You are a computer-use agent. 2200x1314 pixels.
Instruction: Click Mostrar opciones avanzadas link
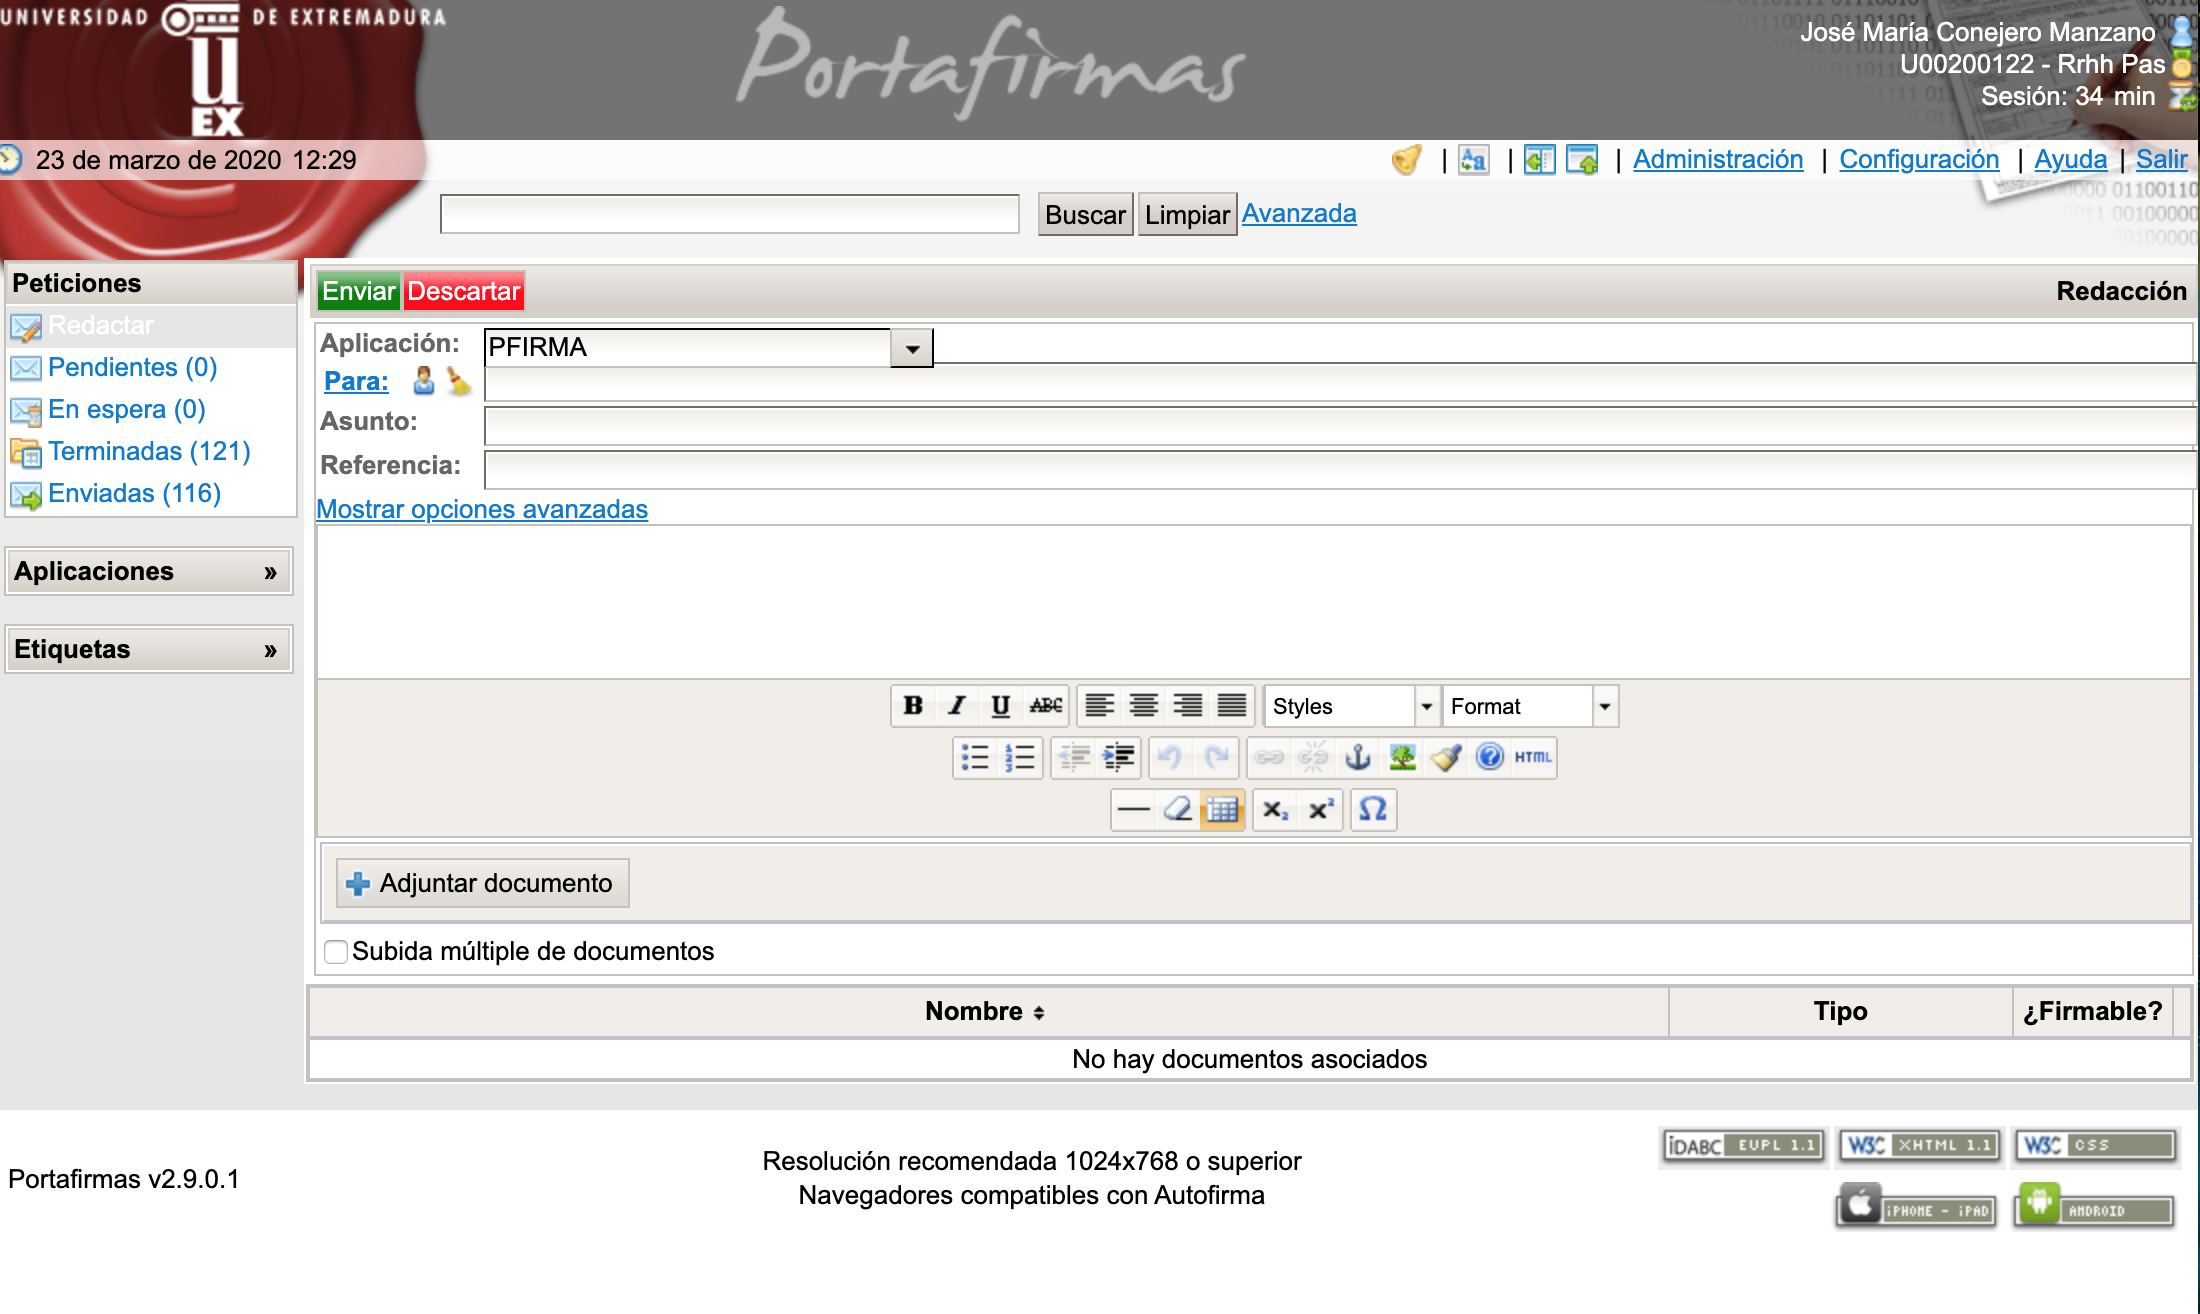click(x=482, y=509)
